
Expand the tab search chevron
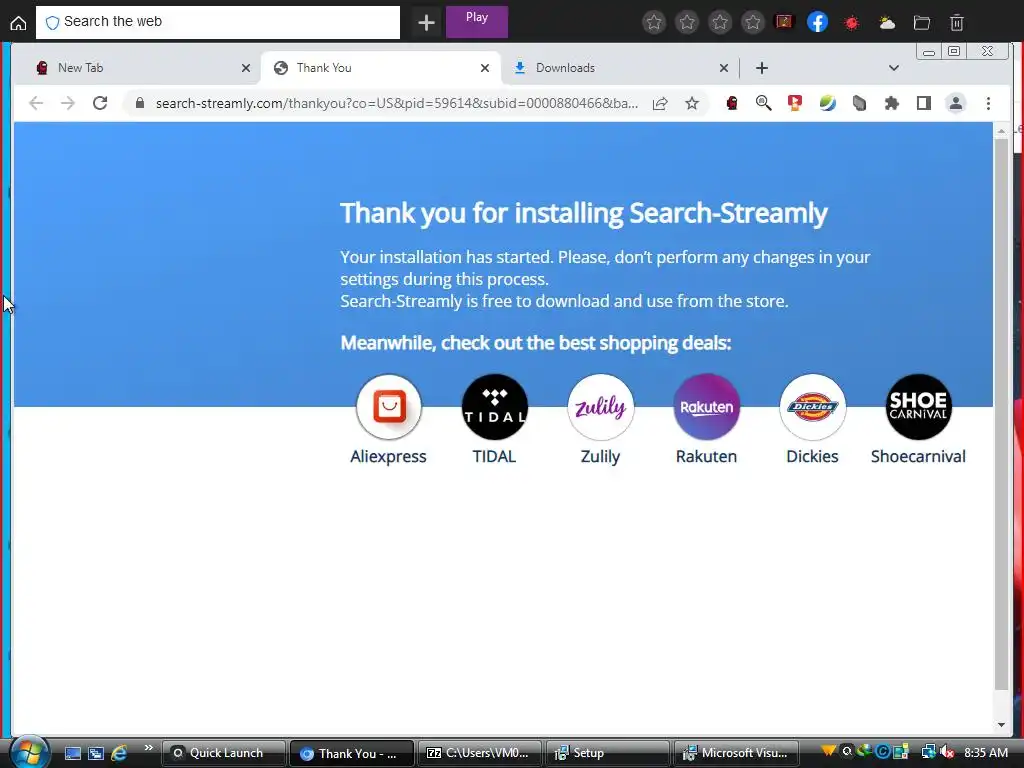click(894, 68)
